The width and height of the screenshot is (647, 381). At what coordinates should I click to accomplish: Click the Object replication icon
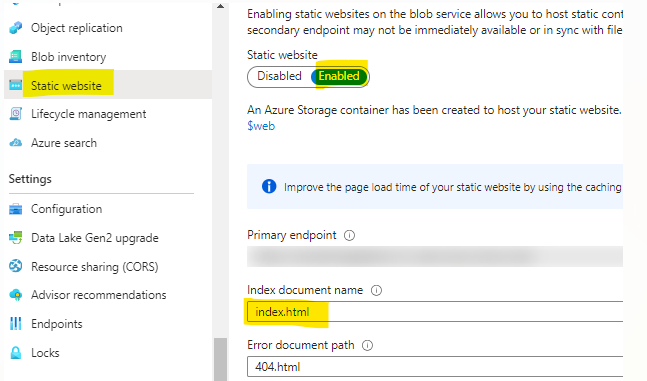coord(16,28)
